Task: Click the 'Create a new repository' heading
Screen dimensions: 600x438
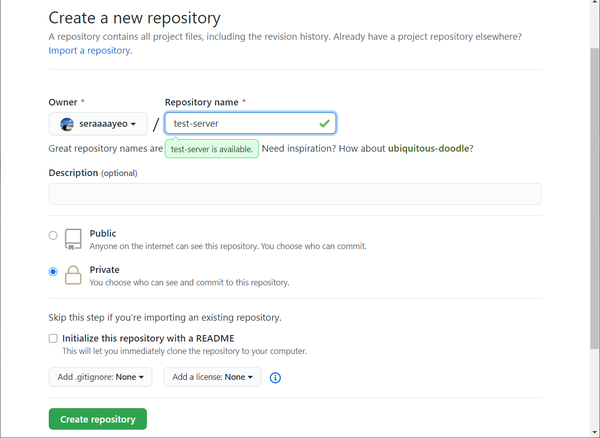Action: tap(134, 18)
